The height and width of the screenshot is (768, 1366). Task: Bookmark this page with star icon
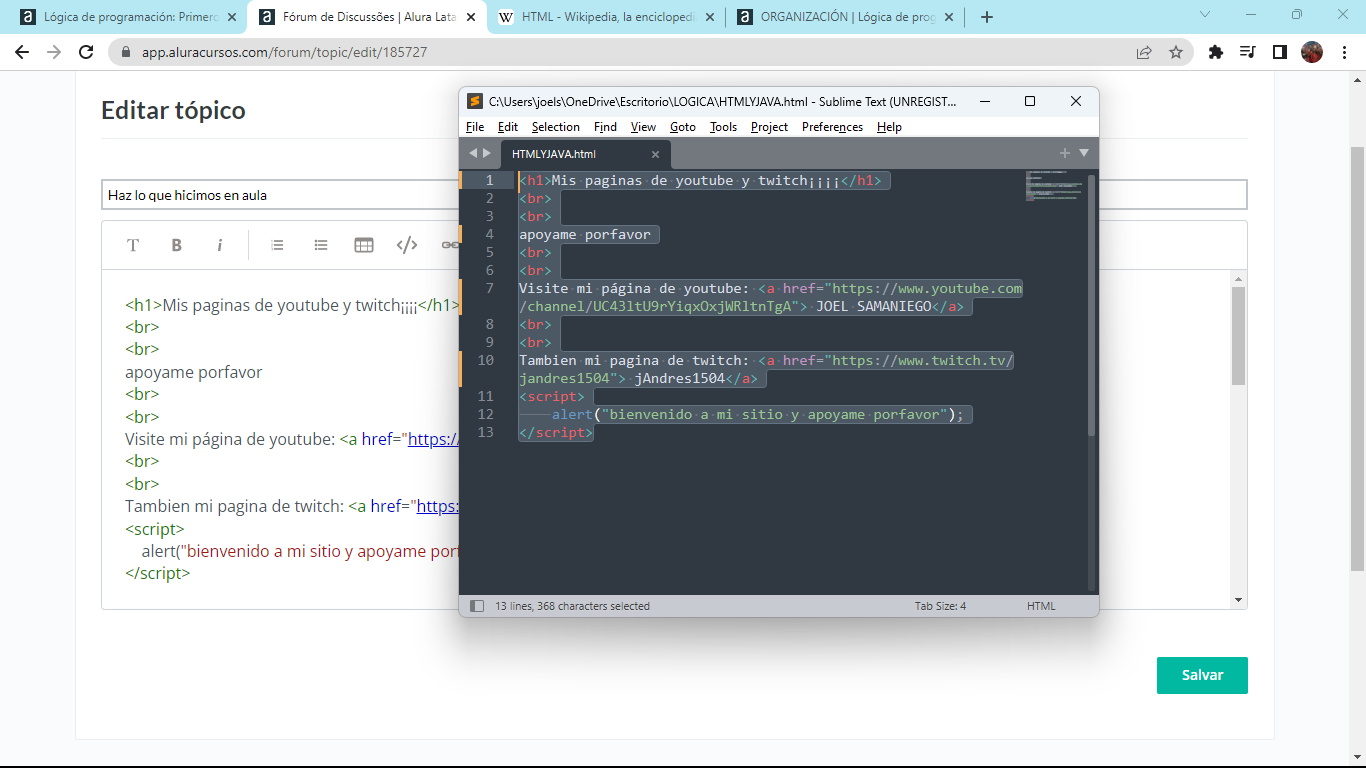(x=1176, y=52)
